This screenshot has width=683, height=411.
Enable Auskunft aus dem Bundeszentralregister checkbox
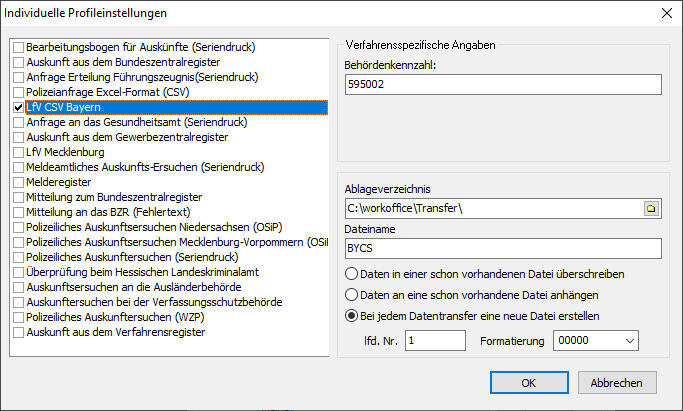point(19,62)
